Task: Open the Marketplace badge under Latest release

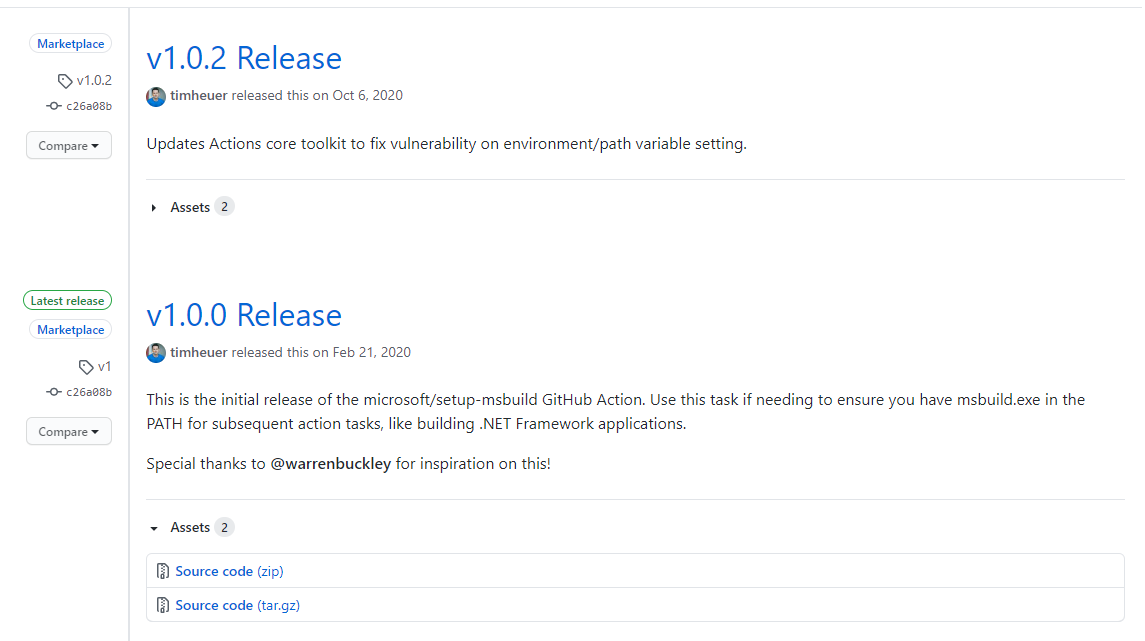Action: (x=70, y=329)
